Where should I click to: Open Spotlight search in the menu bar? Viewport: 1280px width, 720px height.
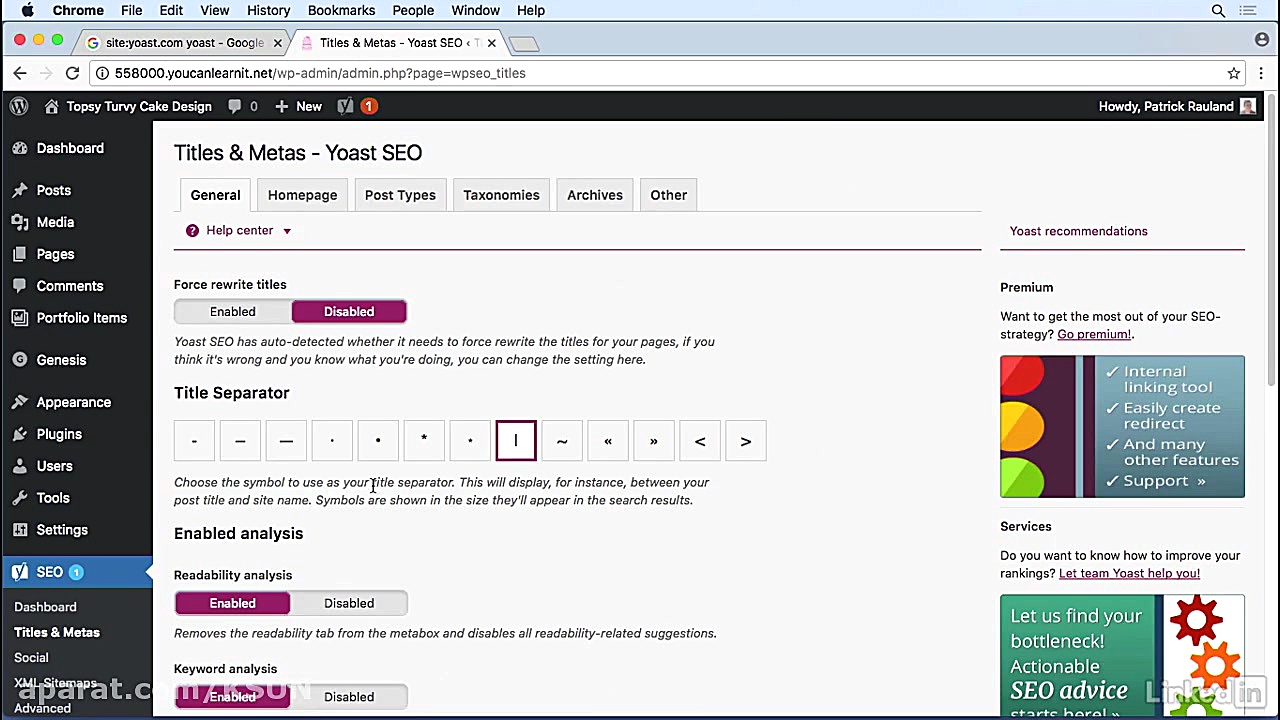pyautogui.click(x=1218, y=11)
